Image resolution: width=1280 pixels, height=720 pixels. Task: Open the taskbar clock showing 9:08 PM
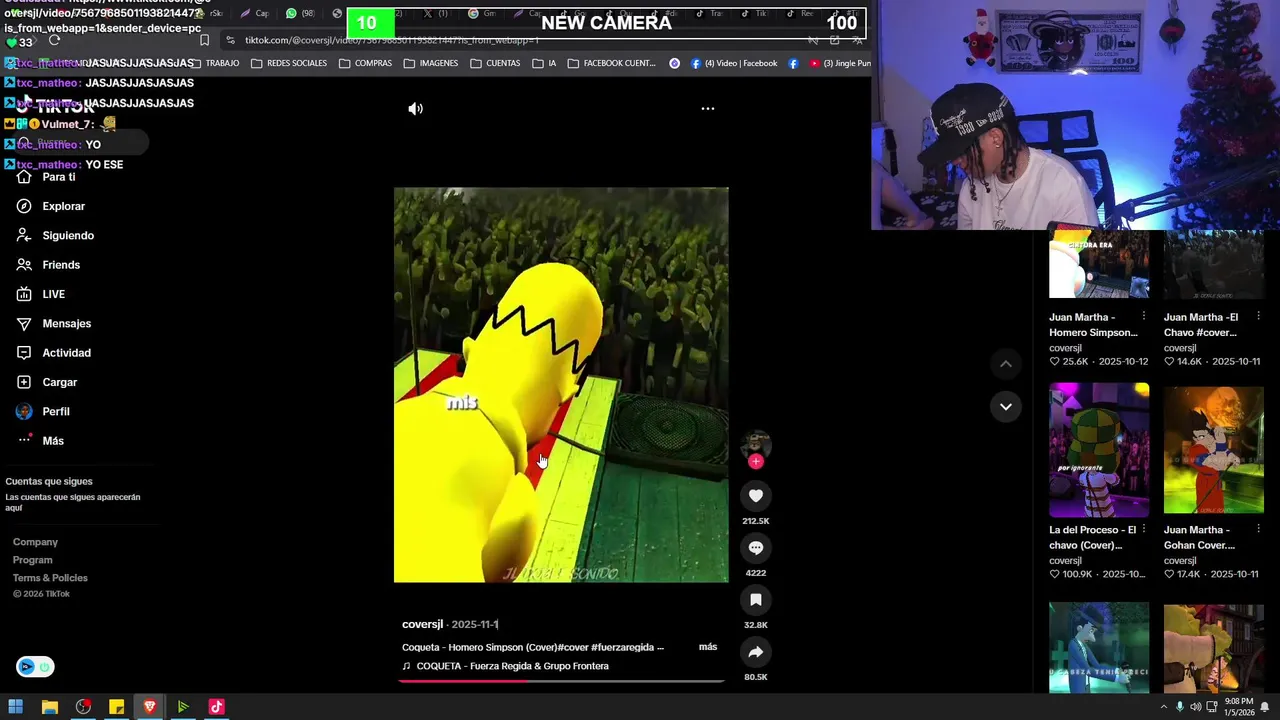[x=1239, y=707]
